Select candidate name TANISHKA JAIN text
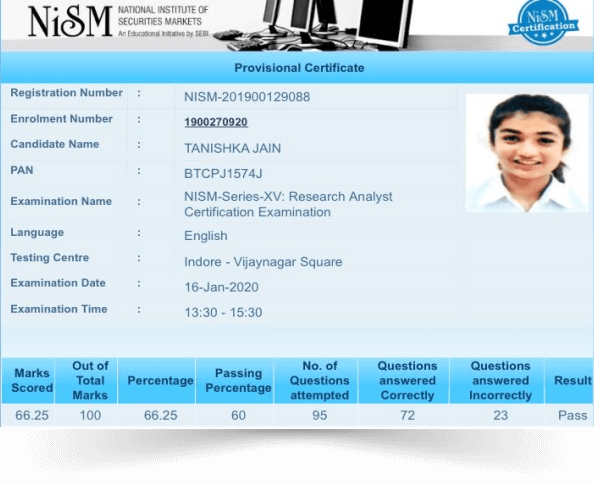The height and width of the screenshot is (485, 594). click(233, 148)
